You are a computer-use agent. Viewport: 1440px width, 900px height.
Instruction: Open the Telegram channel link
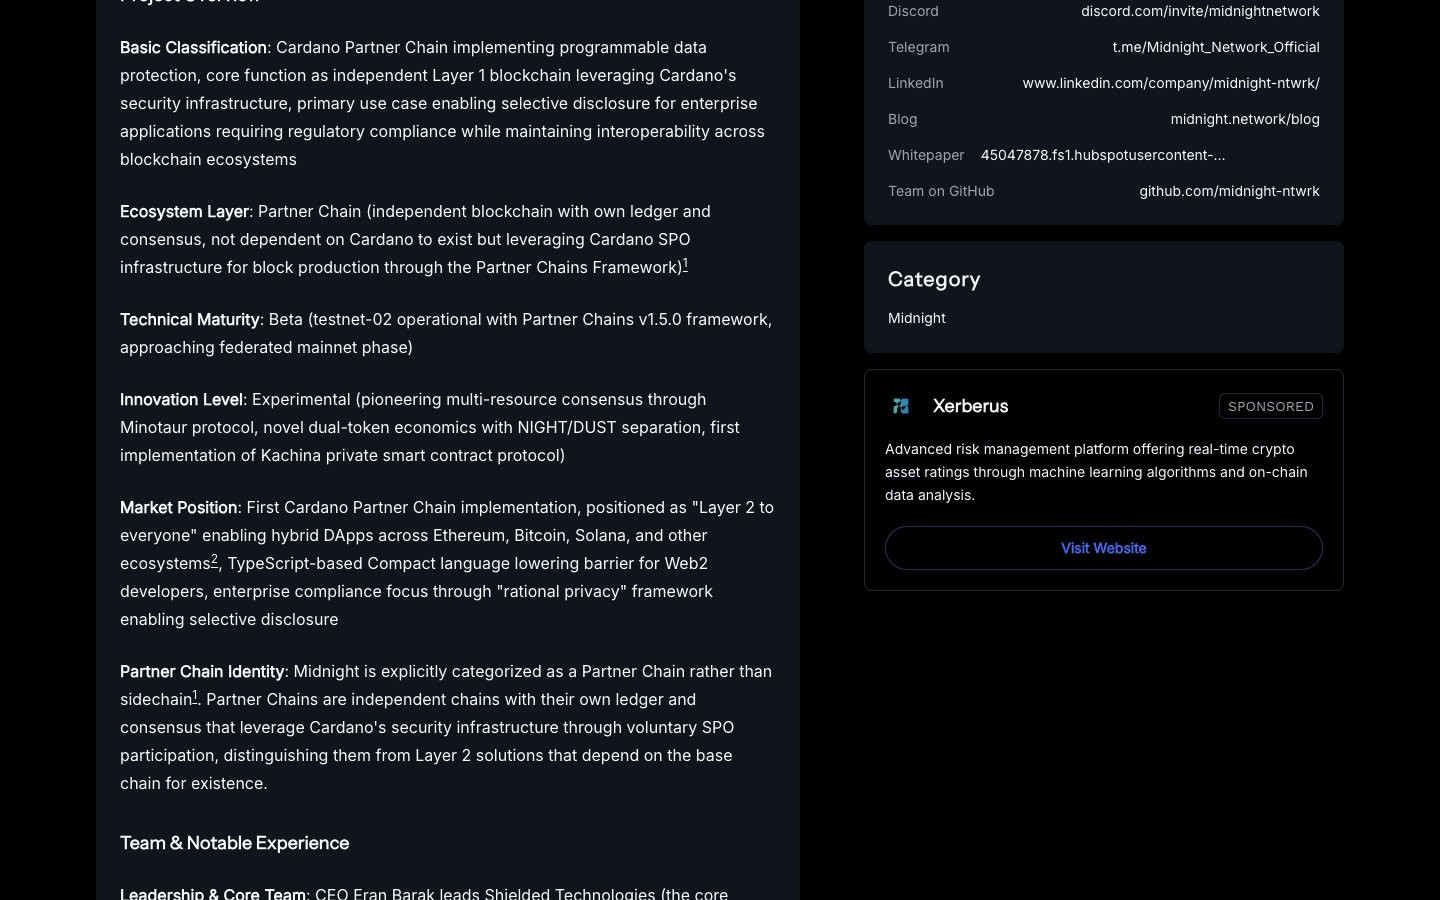[1216, 47]
